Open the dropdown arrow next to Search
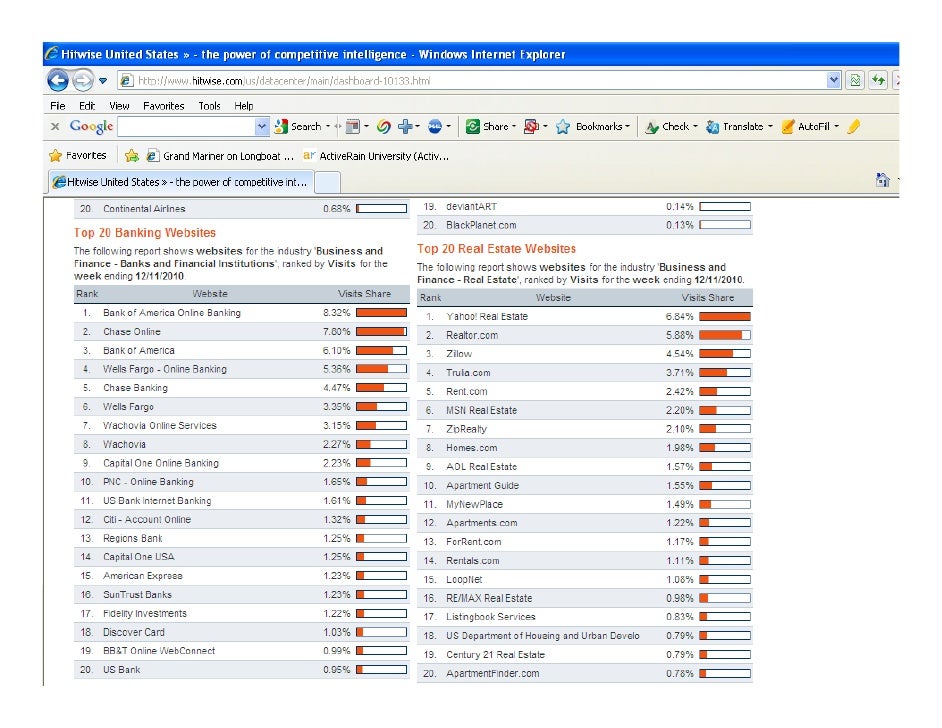Viewport: 942px width, 728px height. pos(328,126)
